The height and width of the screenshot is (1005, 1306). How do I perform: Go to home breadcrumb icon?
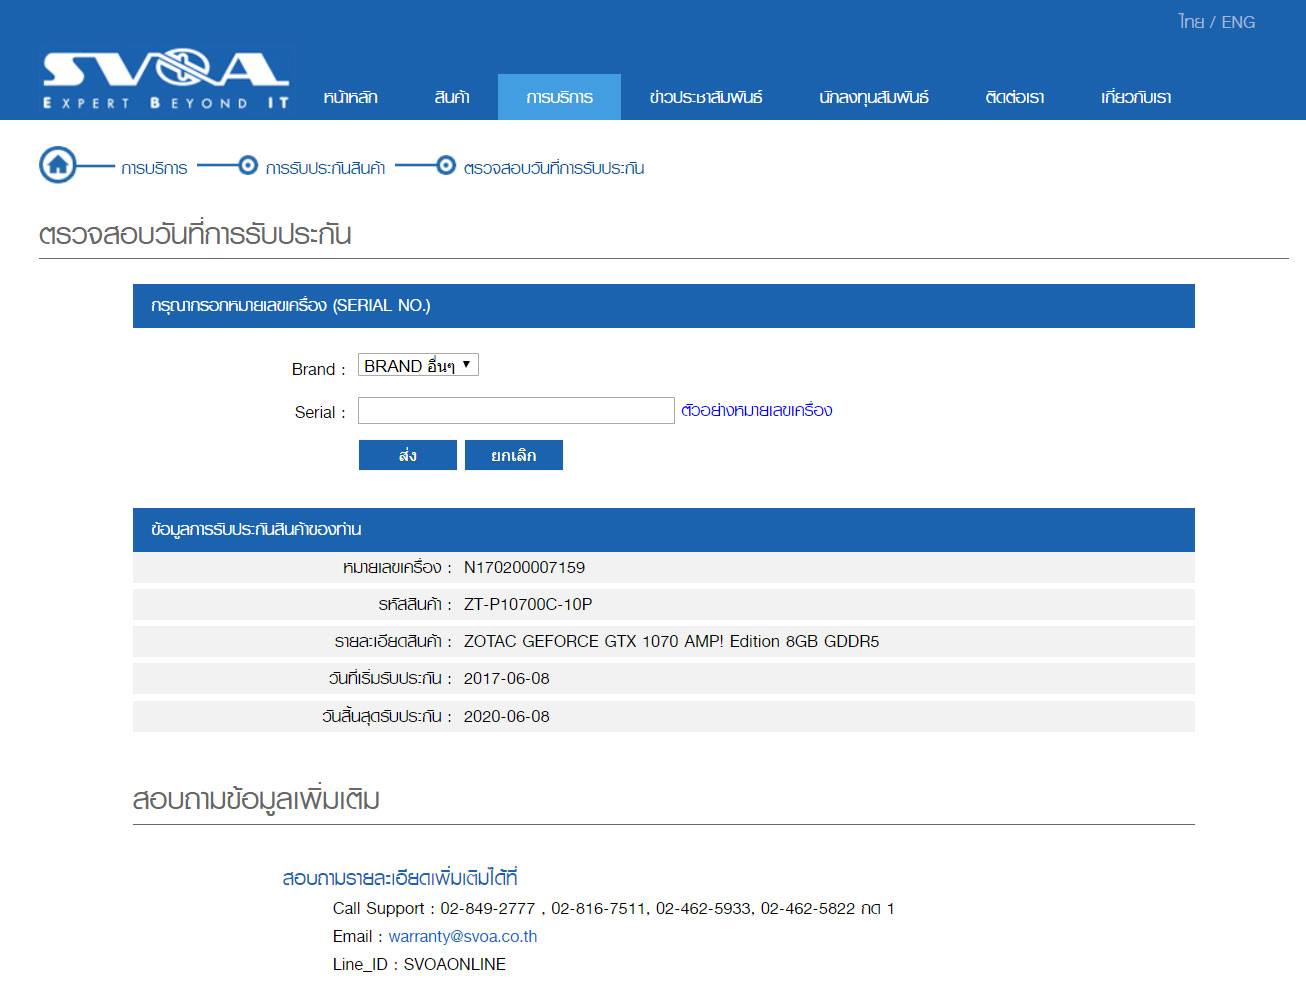click(58, 165)
